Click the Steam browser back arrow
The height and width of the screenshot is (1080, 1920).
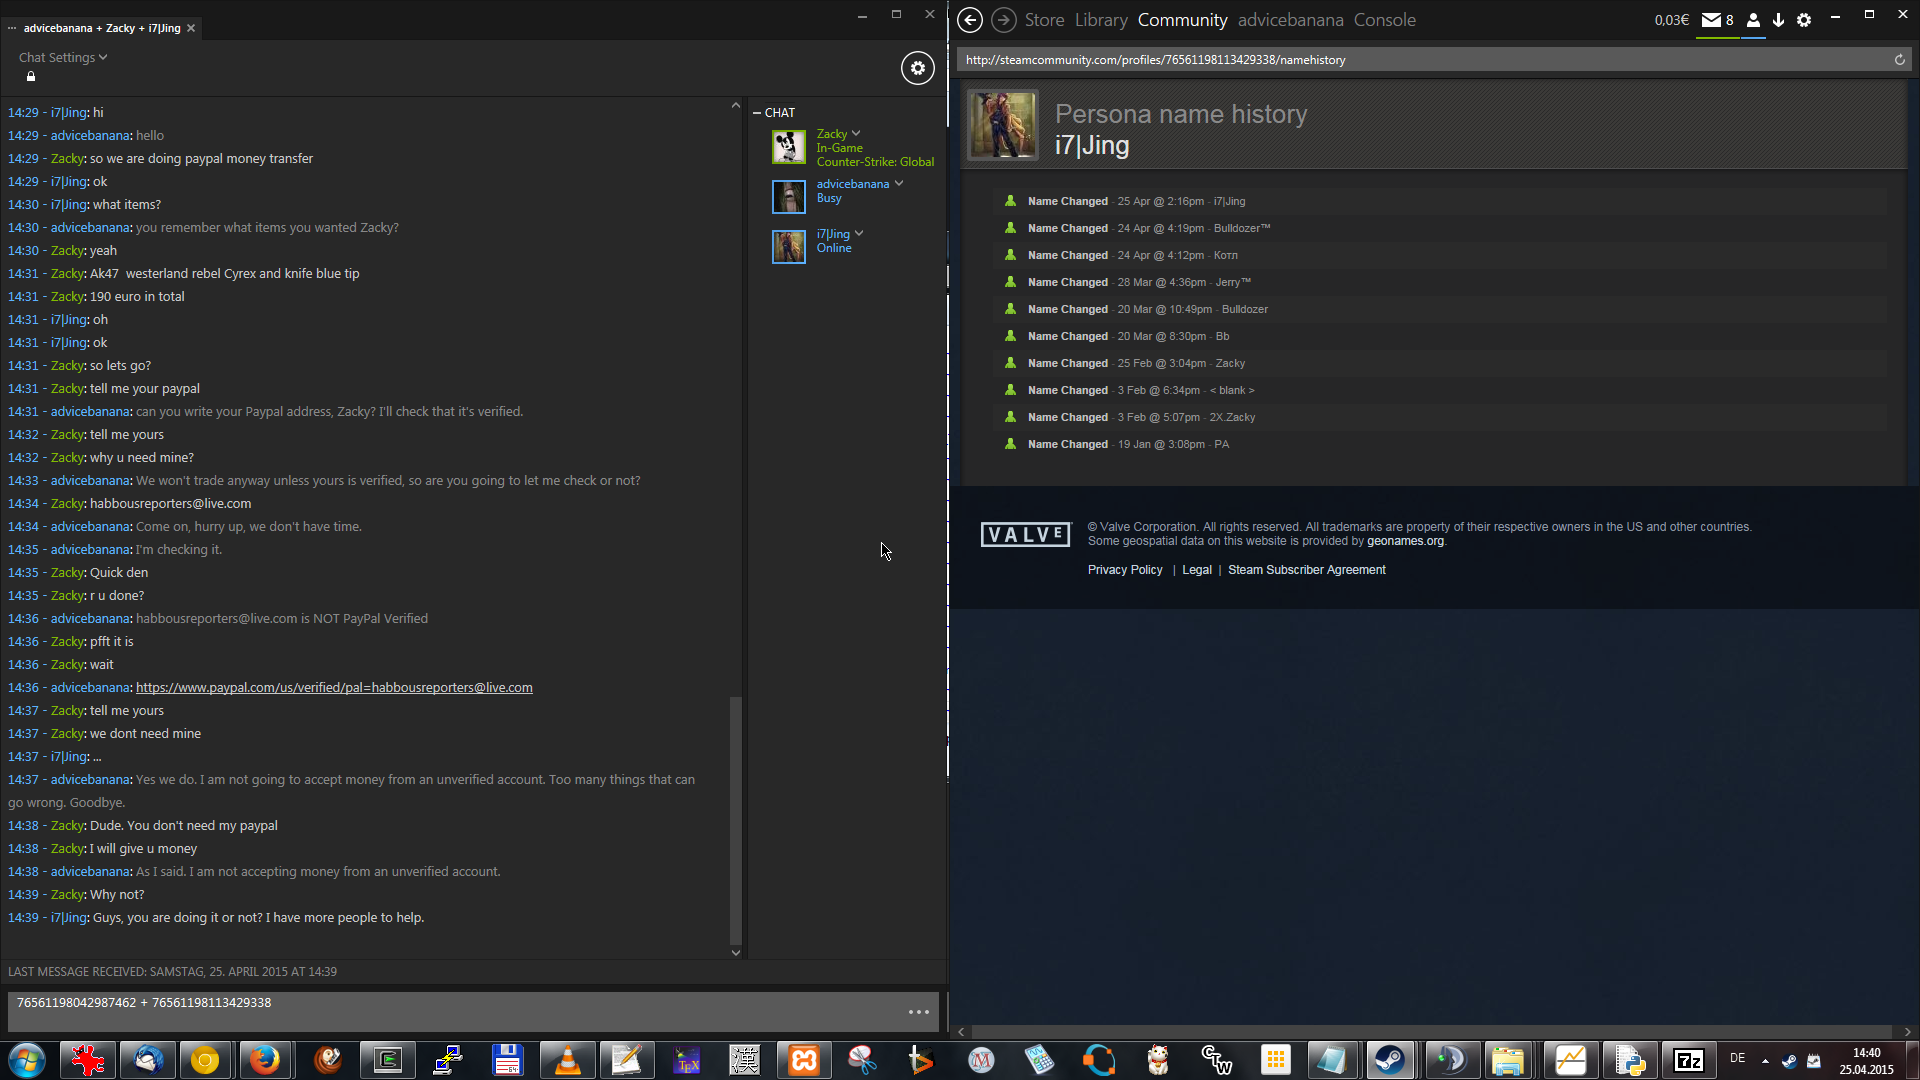[x=969, y=20]
